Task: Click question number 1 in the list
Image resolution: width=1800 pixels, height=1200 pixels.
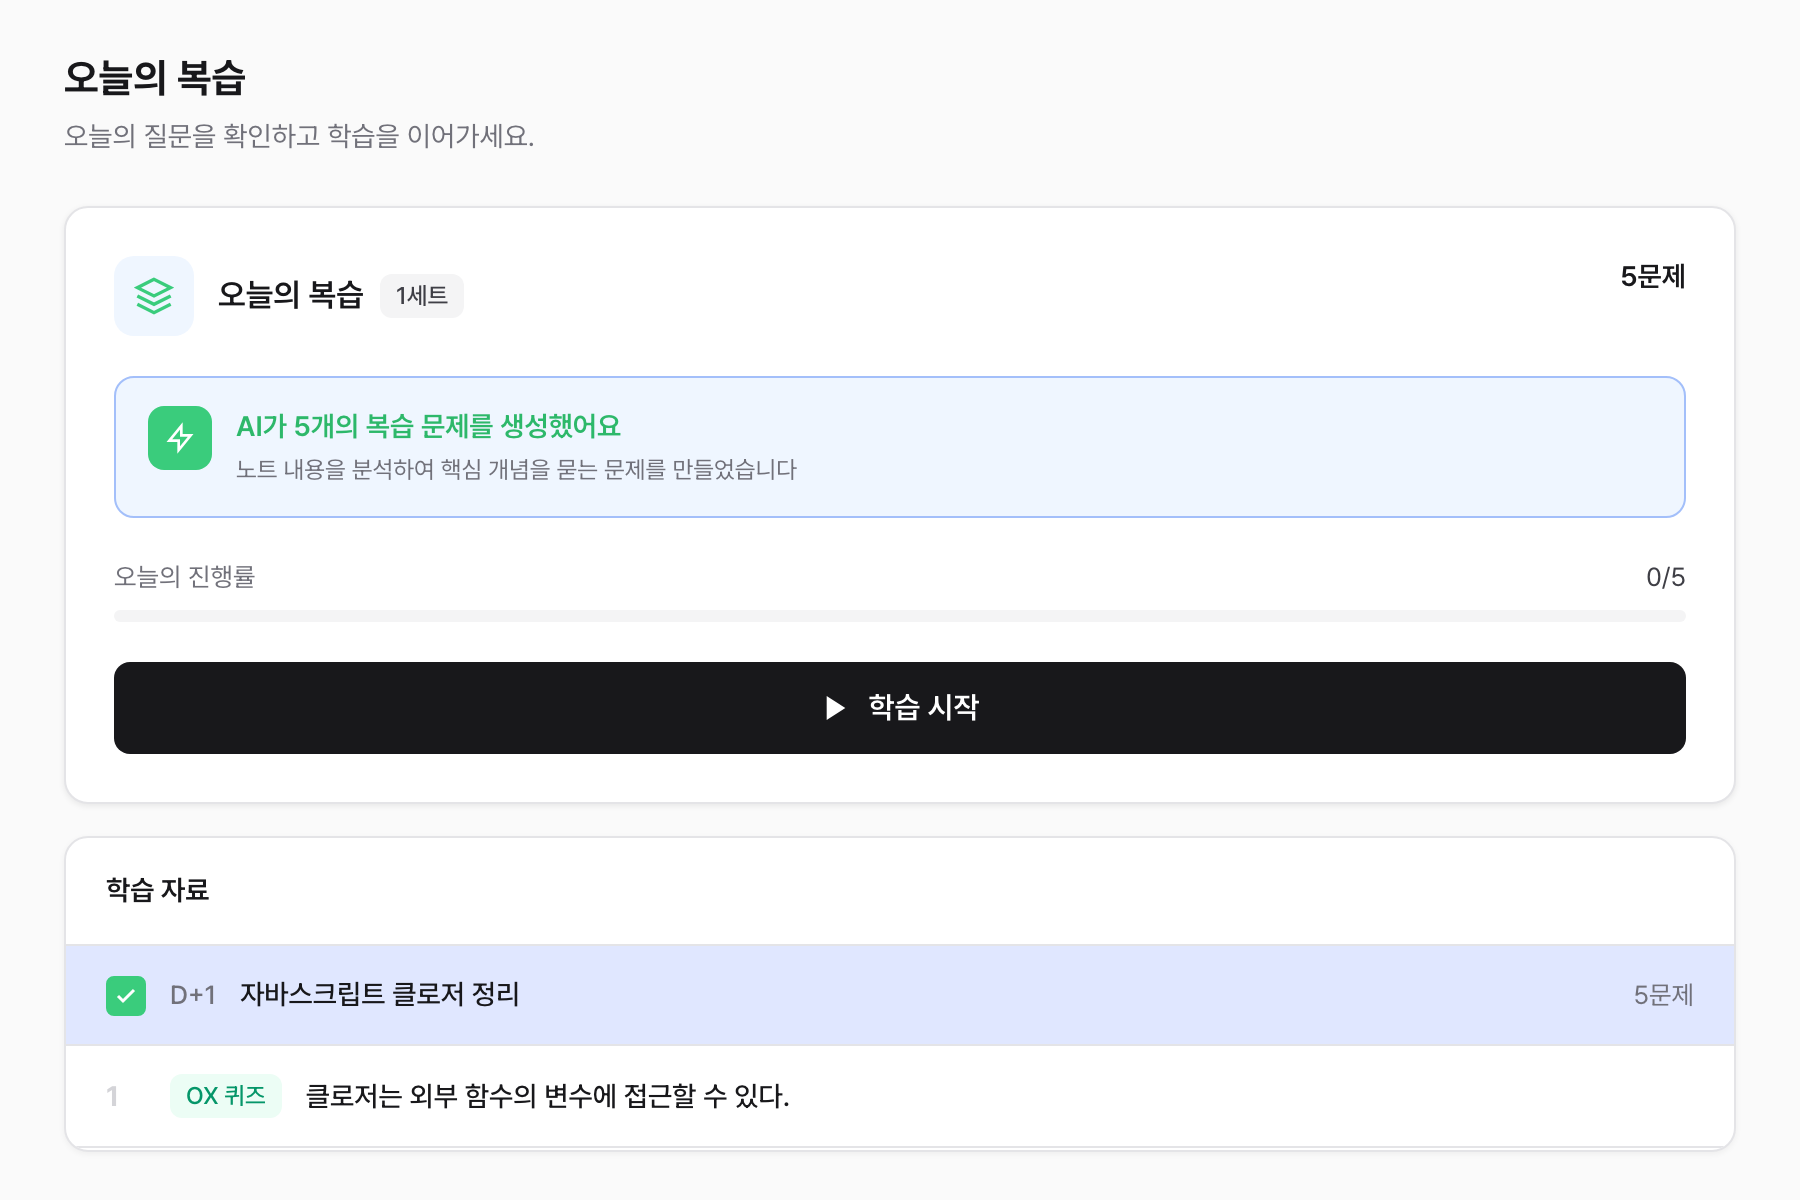Action: click(113, 1097)
